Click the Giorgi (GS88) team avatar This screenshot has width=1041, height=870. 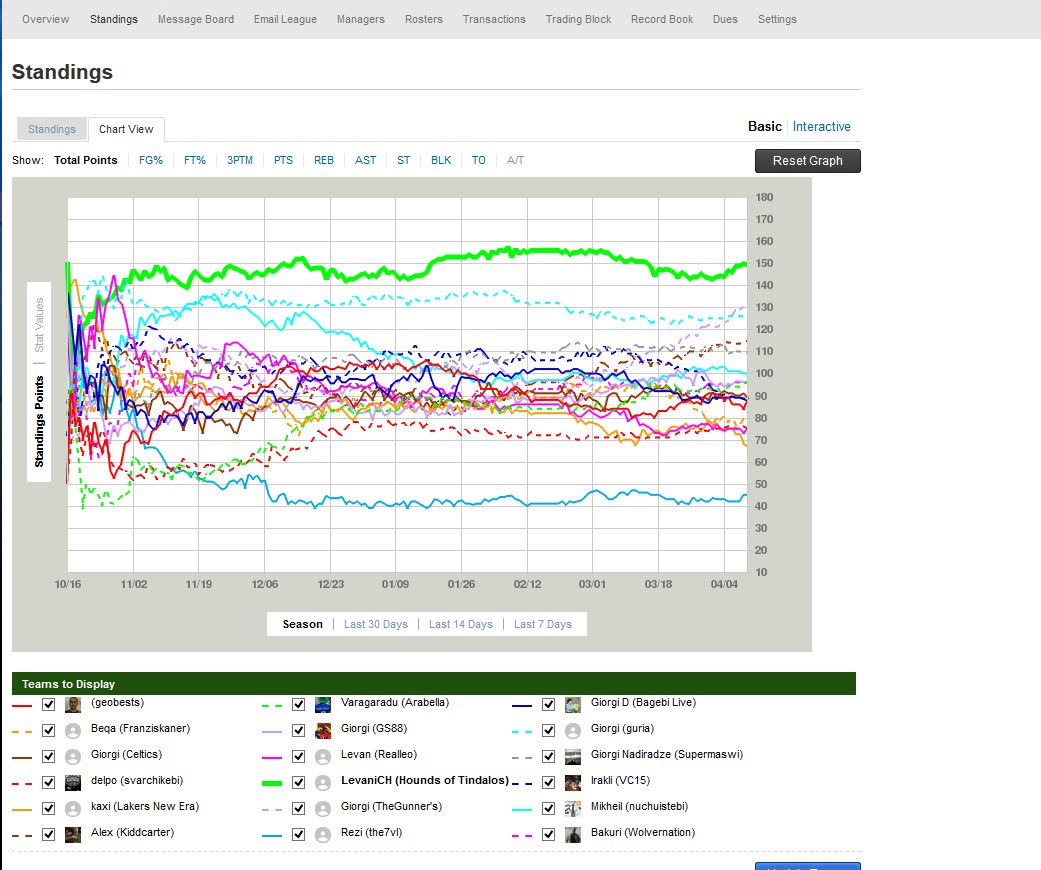[x=323, y=730]
